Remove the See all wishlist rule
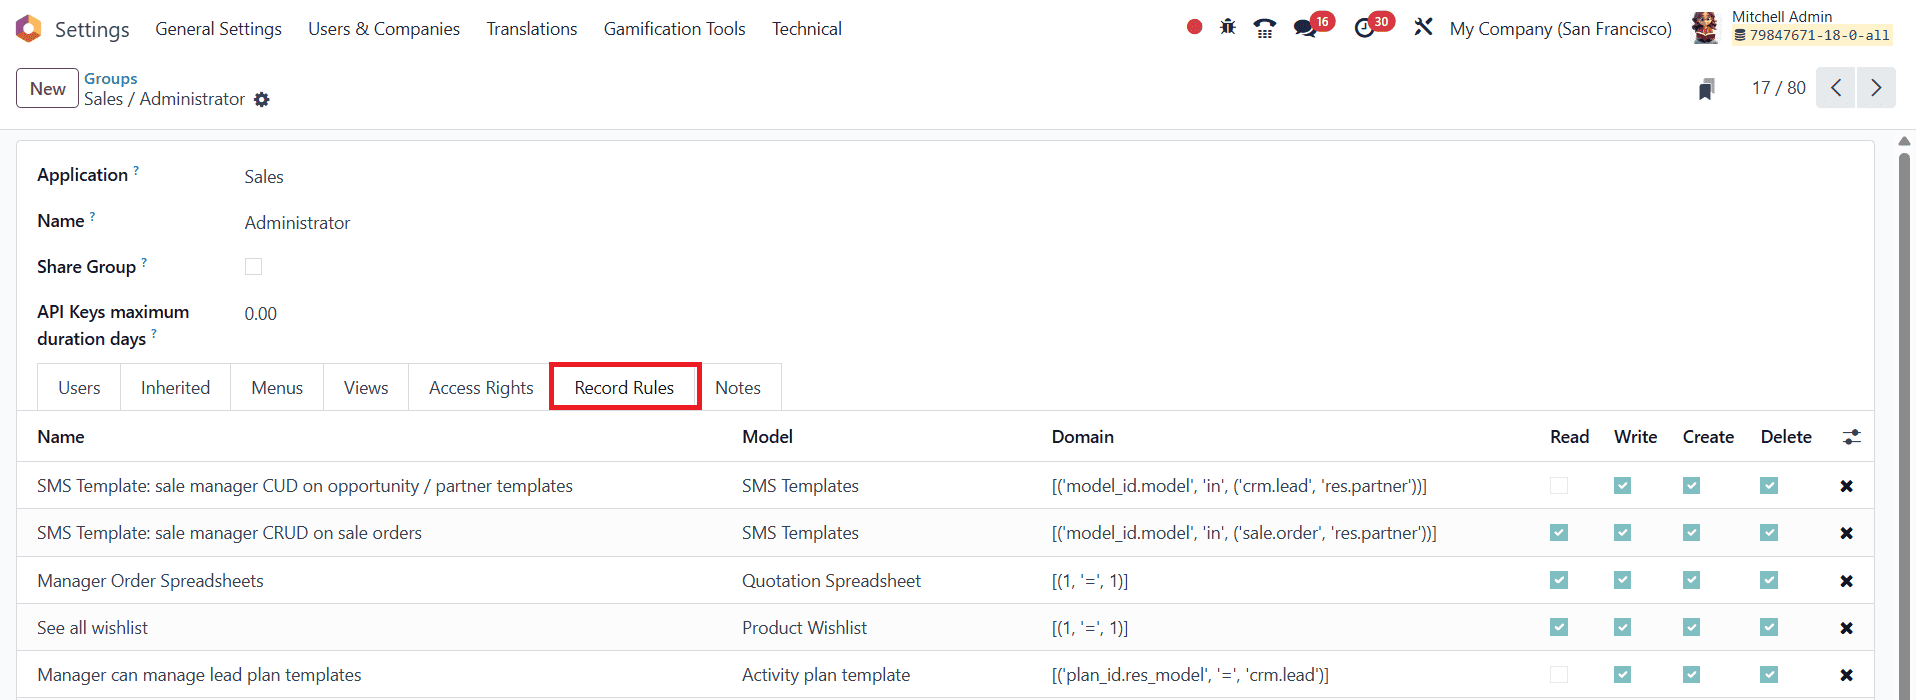Image resolution: width=1916 pixels, height=700 pixels. 1846,628
